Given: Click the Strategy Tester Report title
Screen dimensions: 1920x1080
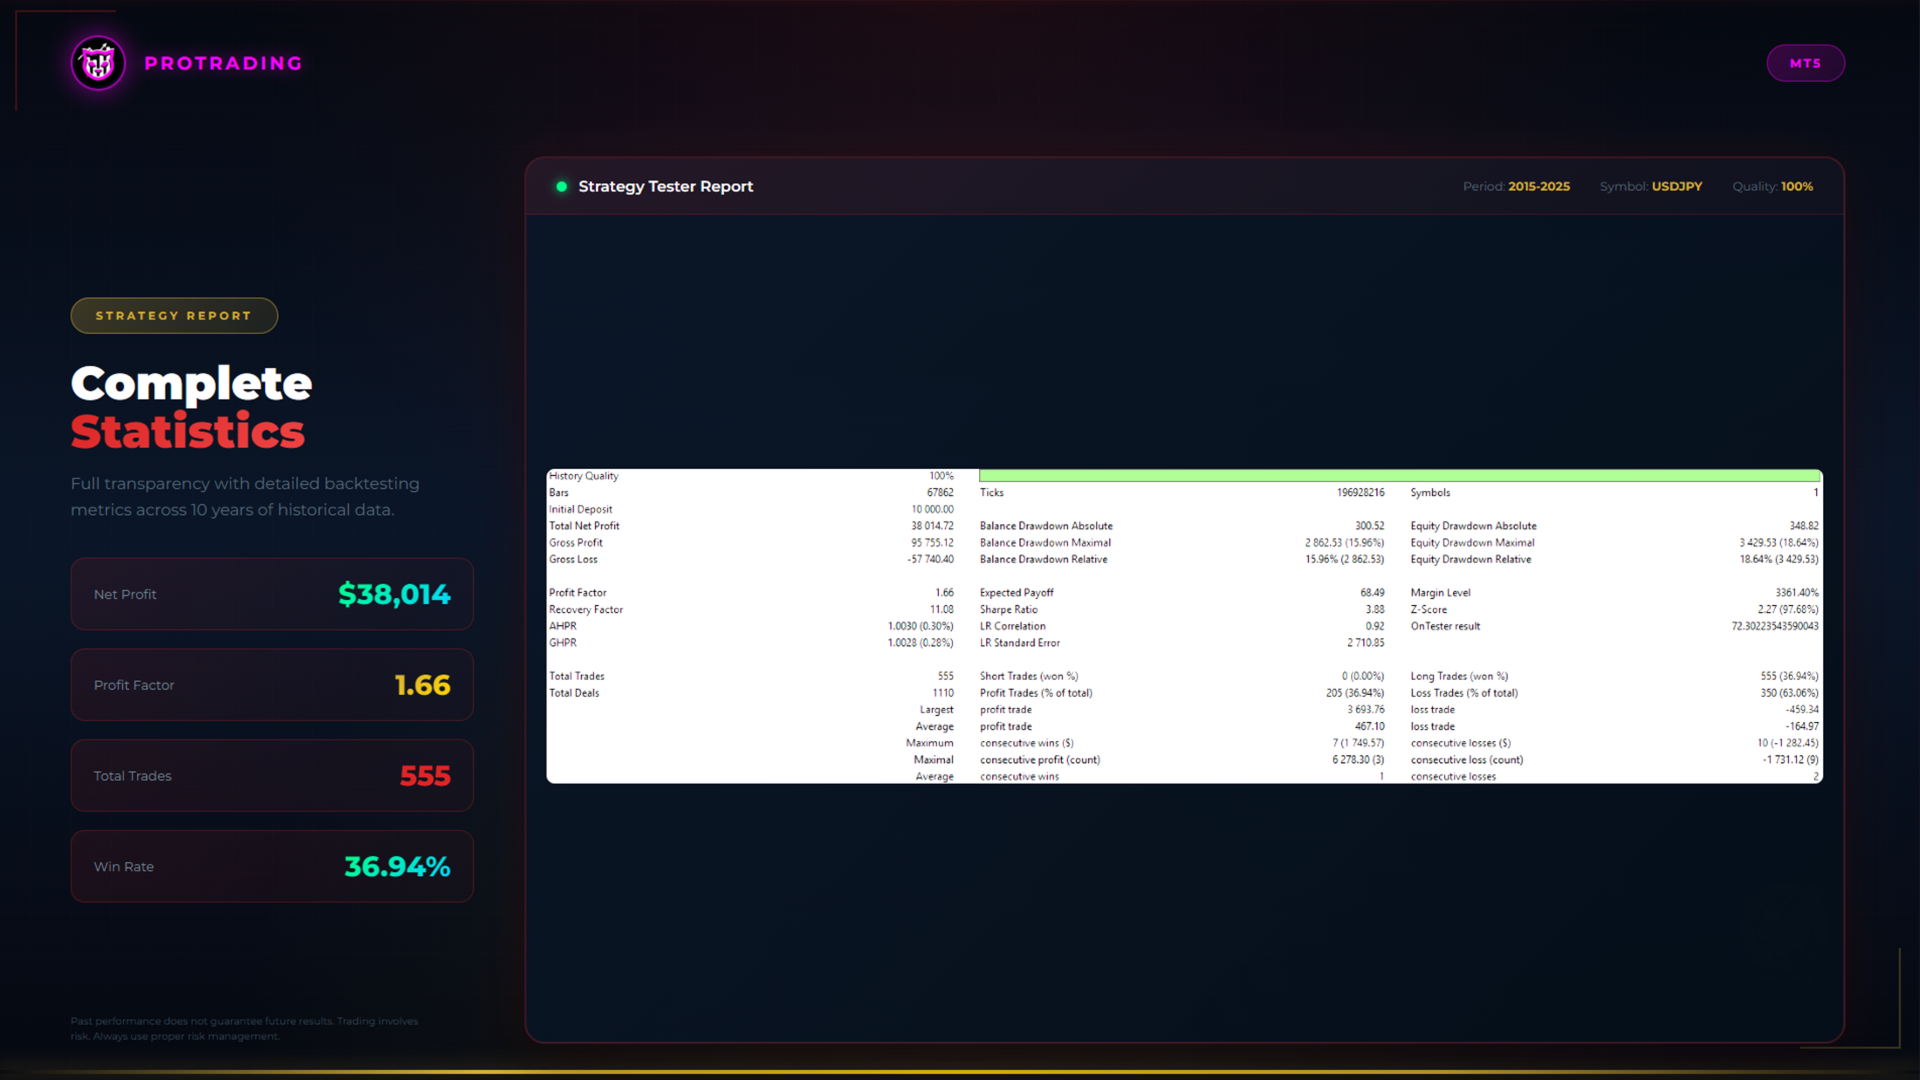Looking at the screenshot, I should [665, 186].
